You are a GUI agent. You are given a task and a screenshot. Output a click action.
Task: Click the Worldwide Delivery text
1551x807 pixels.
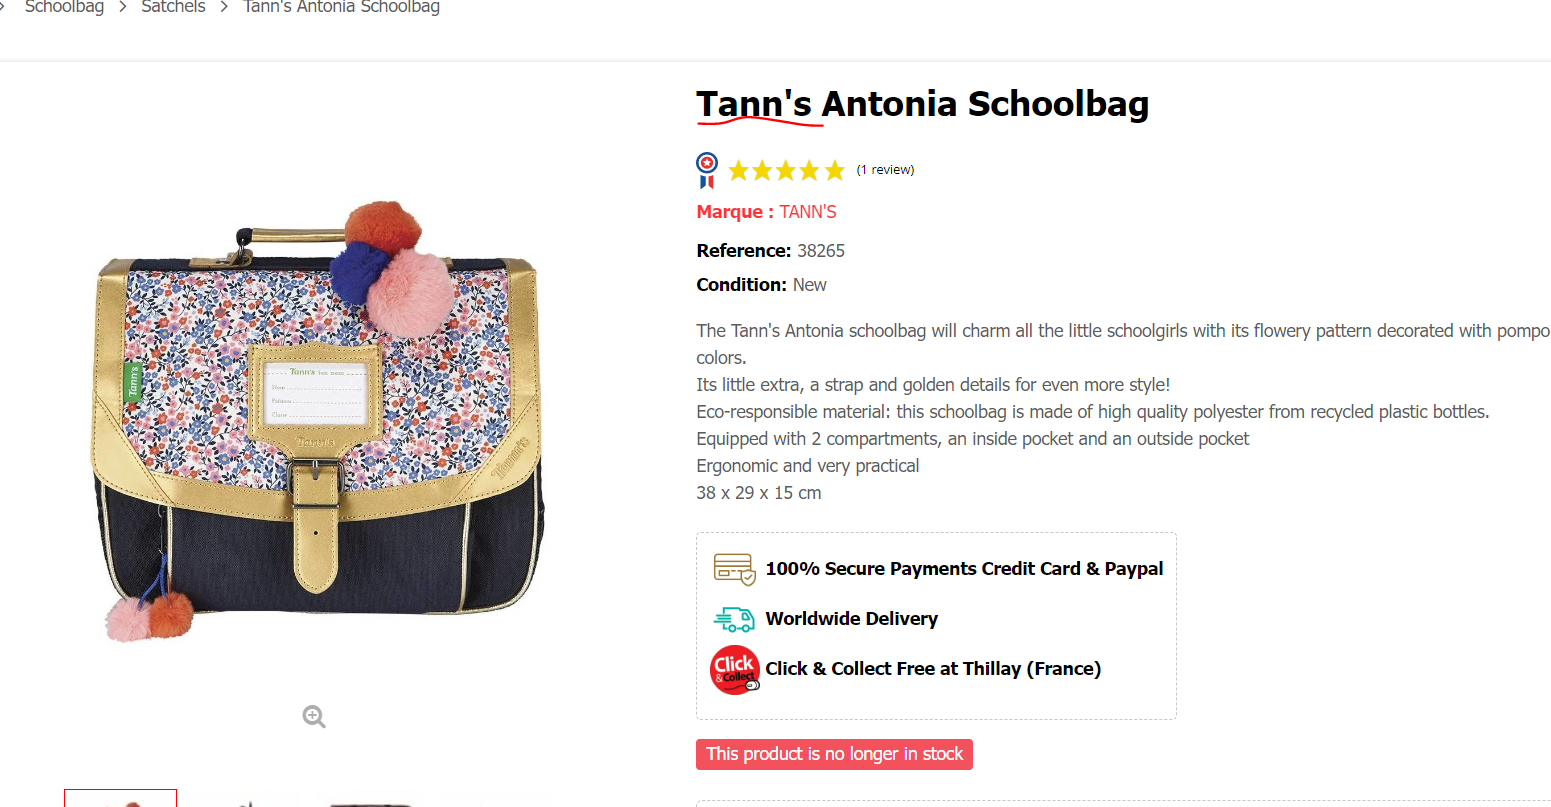851,619
